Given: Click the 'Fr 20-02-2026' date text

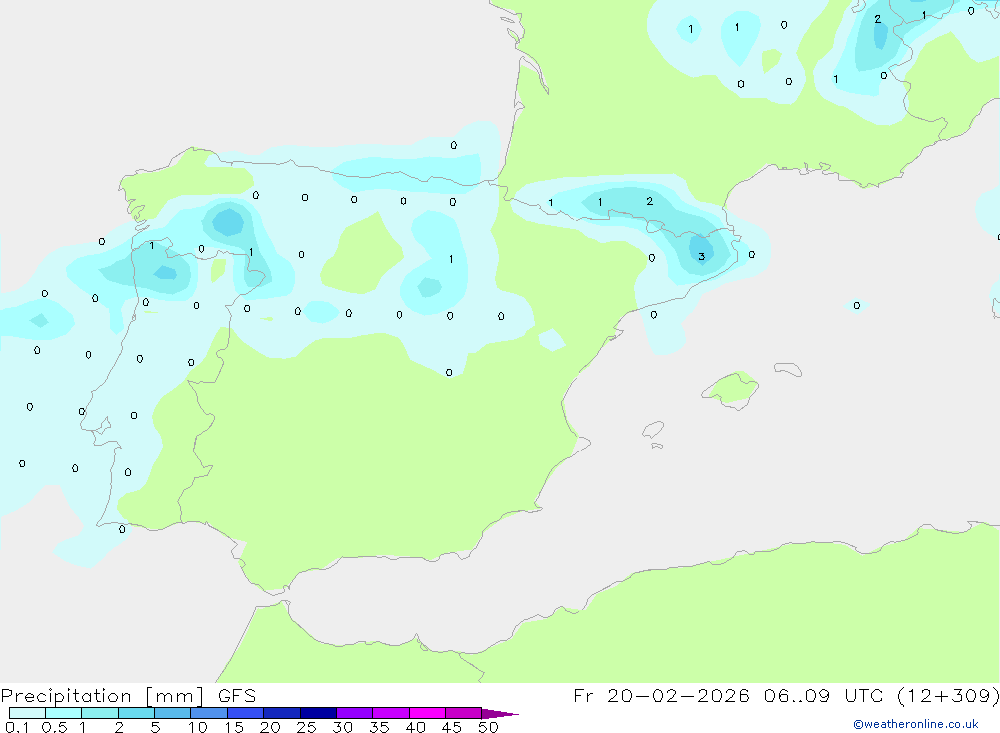Looking at the screenshot, I should pyautogui.click(x=661, y=696).
